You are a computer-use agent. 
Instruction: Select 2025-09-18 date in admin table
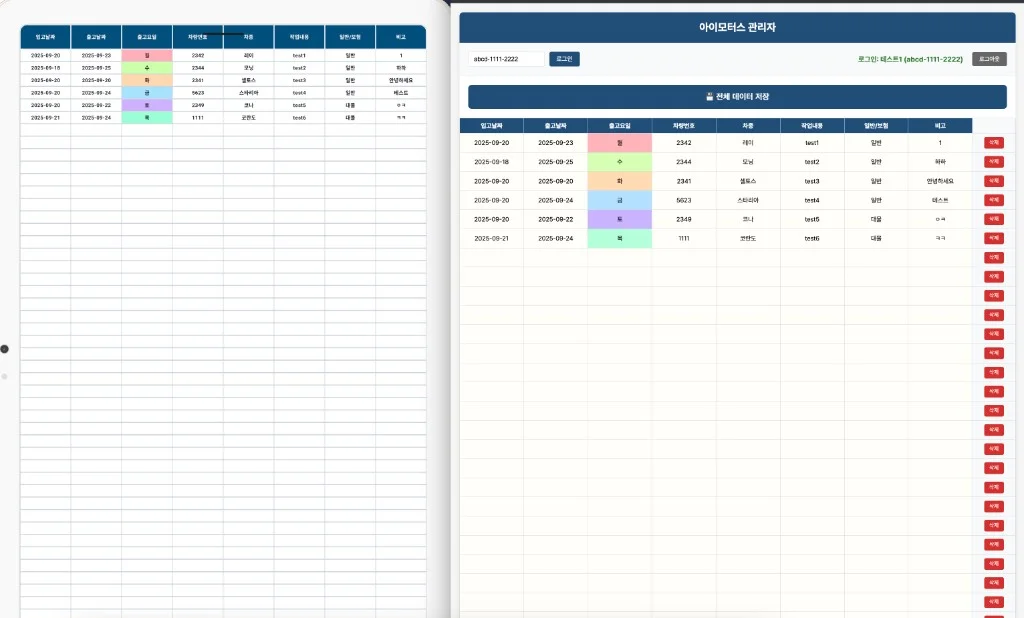coord(491,161)
